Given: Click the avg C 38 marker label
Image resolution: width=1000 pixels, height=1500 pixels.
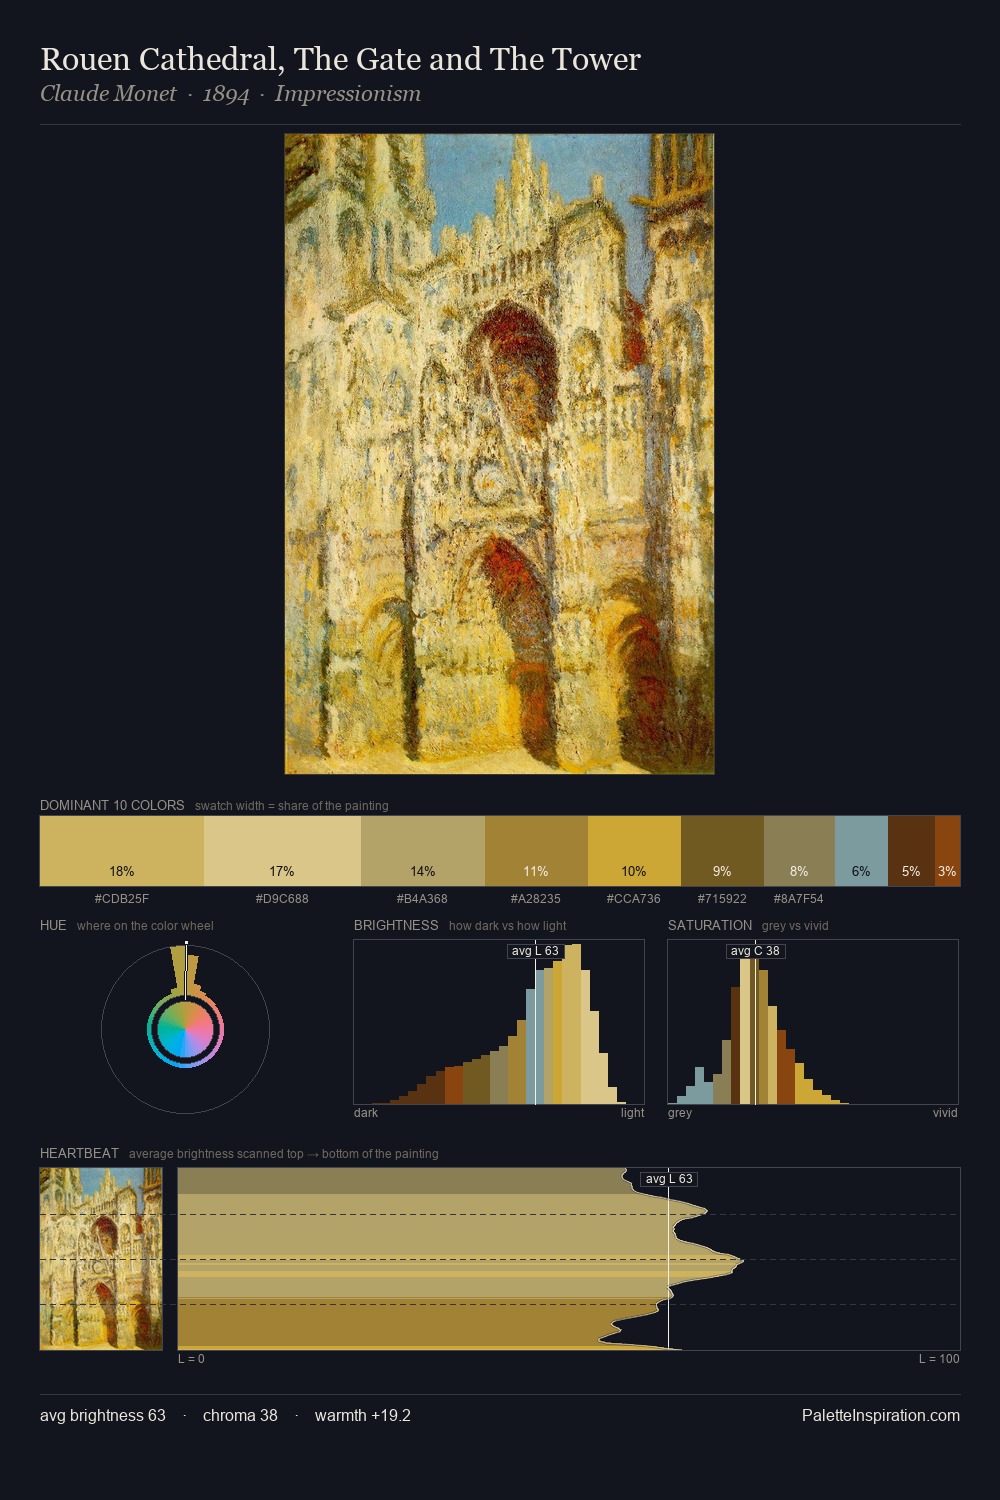Looking at the screenshot, I should tap(755, 951).
